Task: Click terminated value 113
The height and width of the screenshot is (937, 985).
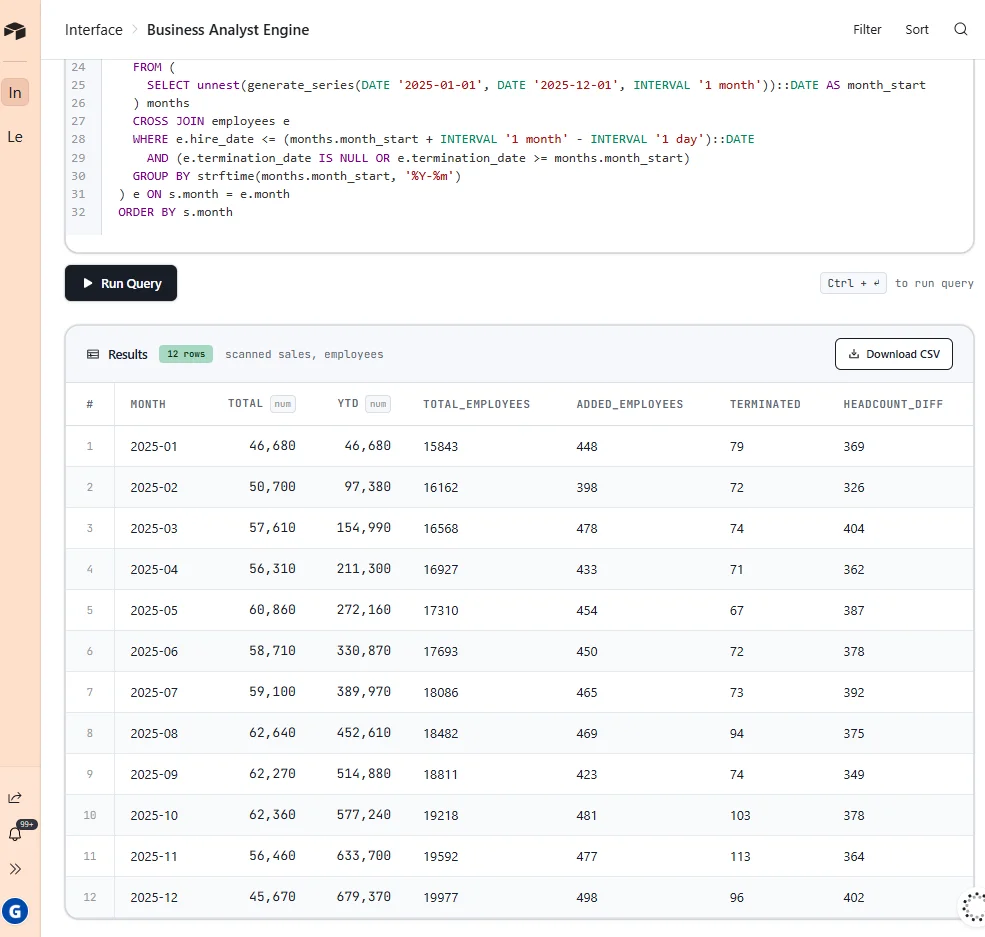Action: coord(740,857)
